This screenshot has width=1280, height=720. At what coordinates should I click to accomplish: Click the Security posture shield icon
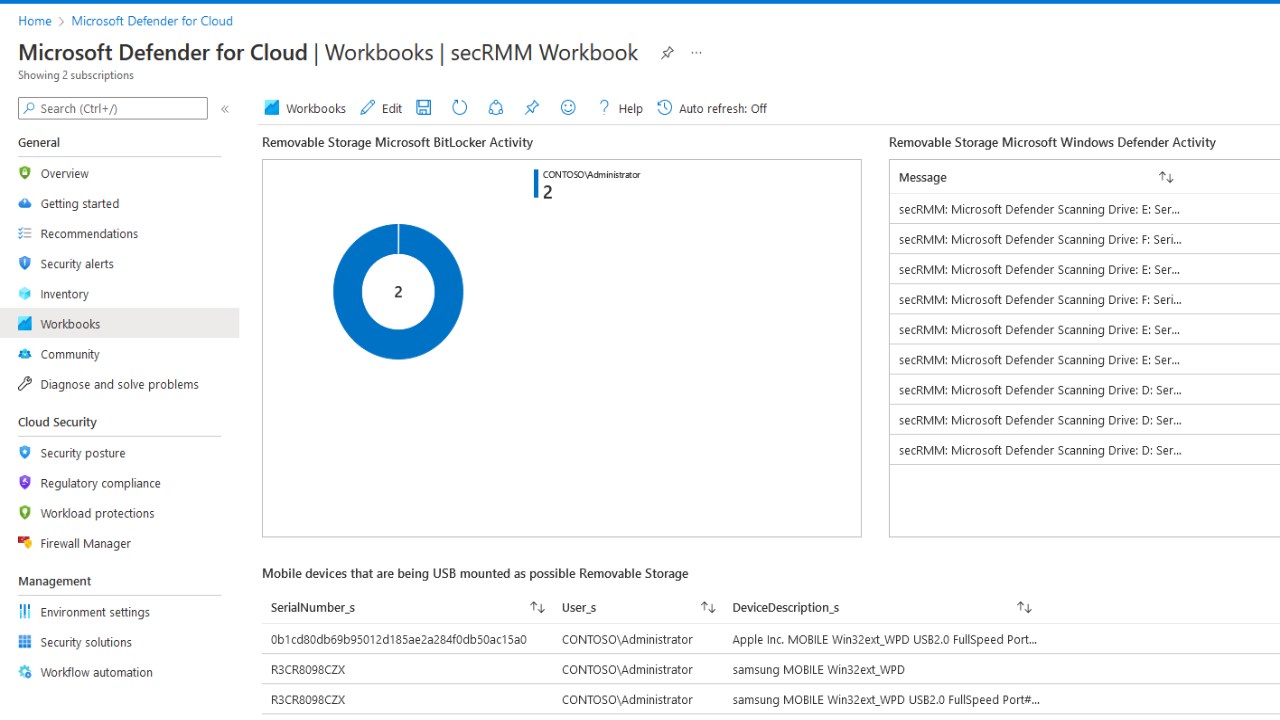[25, 452]
